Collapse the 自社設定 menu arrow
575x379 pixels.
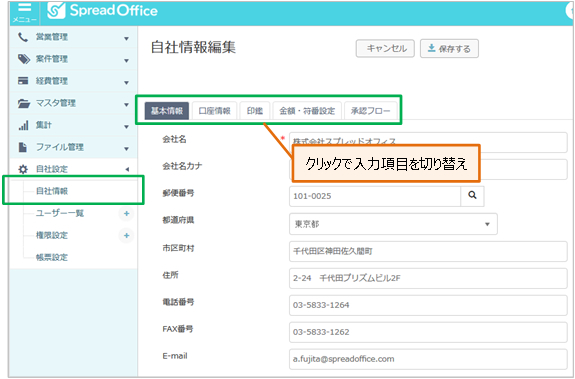tap(127, 169)
